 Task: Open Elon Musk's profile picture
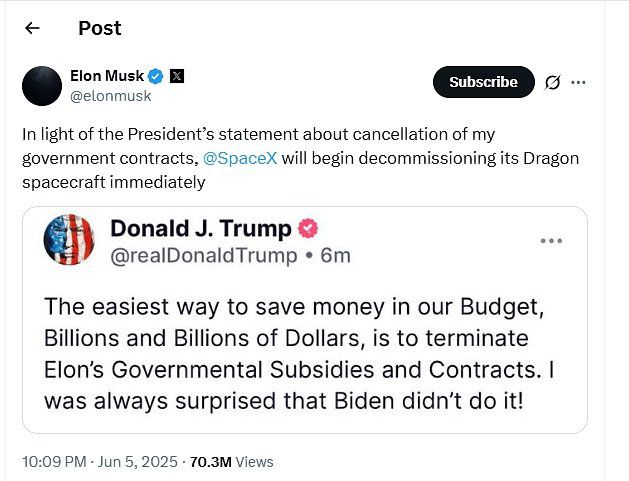tap(42, 86)
